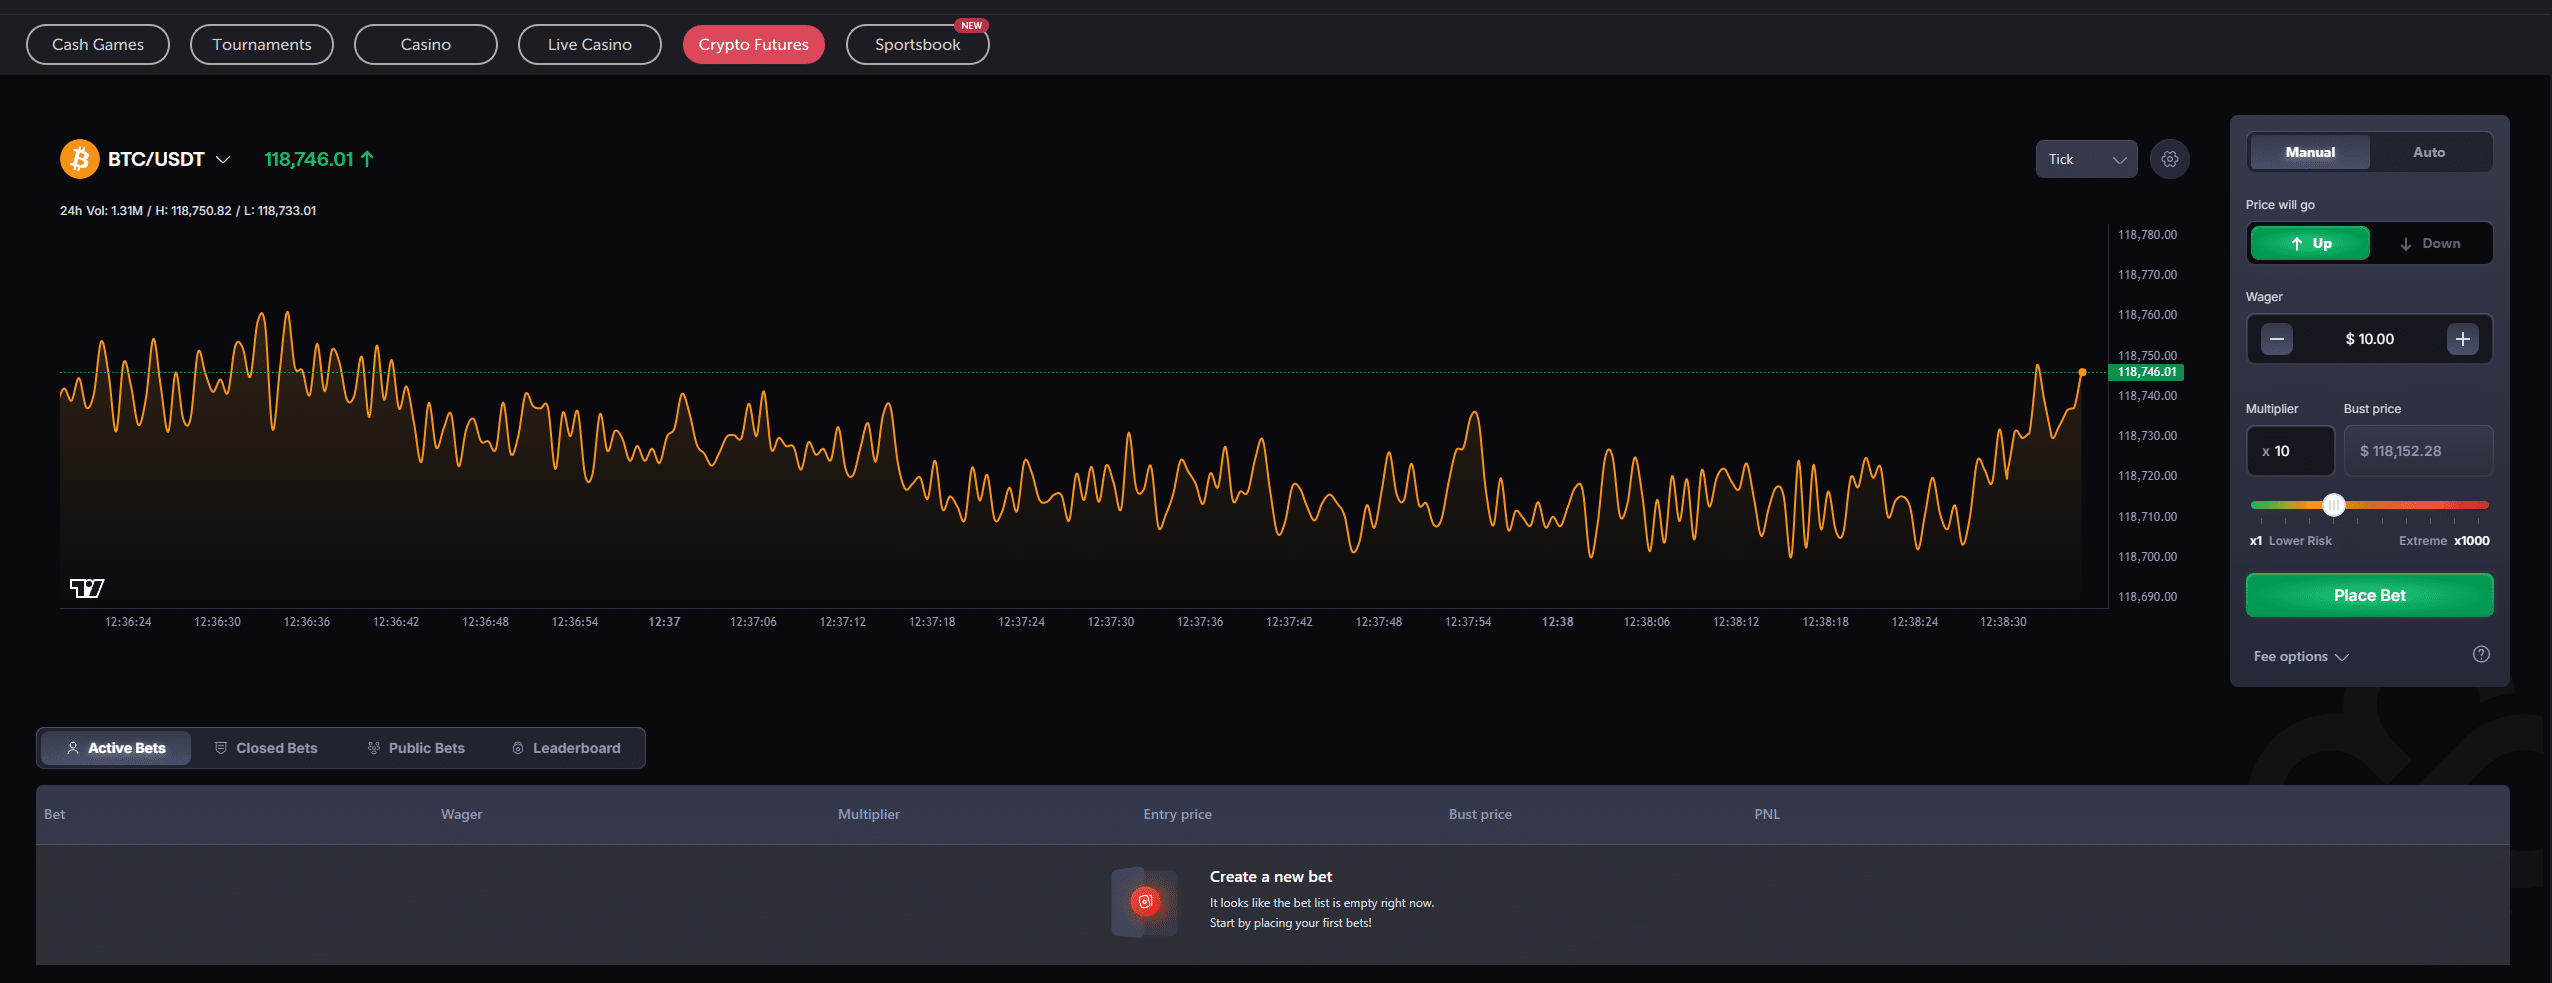
Task: Open the chart settings gear icon
Action: 2169,159
